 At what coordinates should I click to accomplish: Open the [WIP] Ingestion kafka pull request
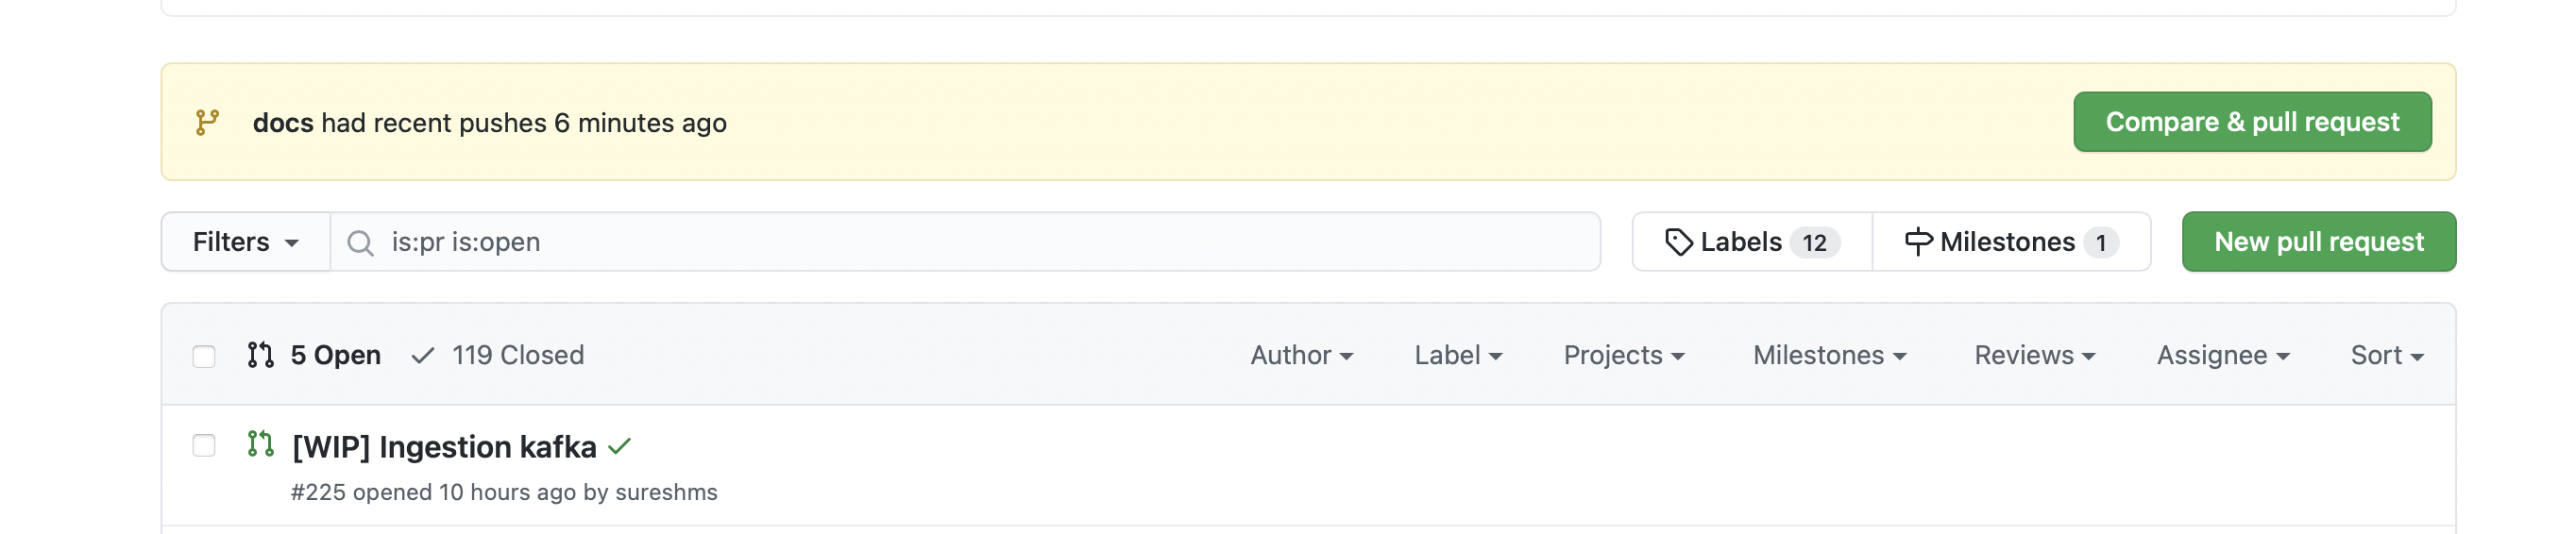click(444, 446)
